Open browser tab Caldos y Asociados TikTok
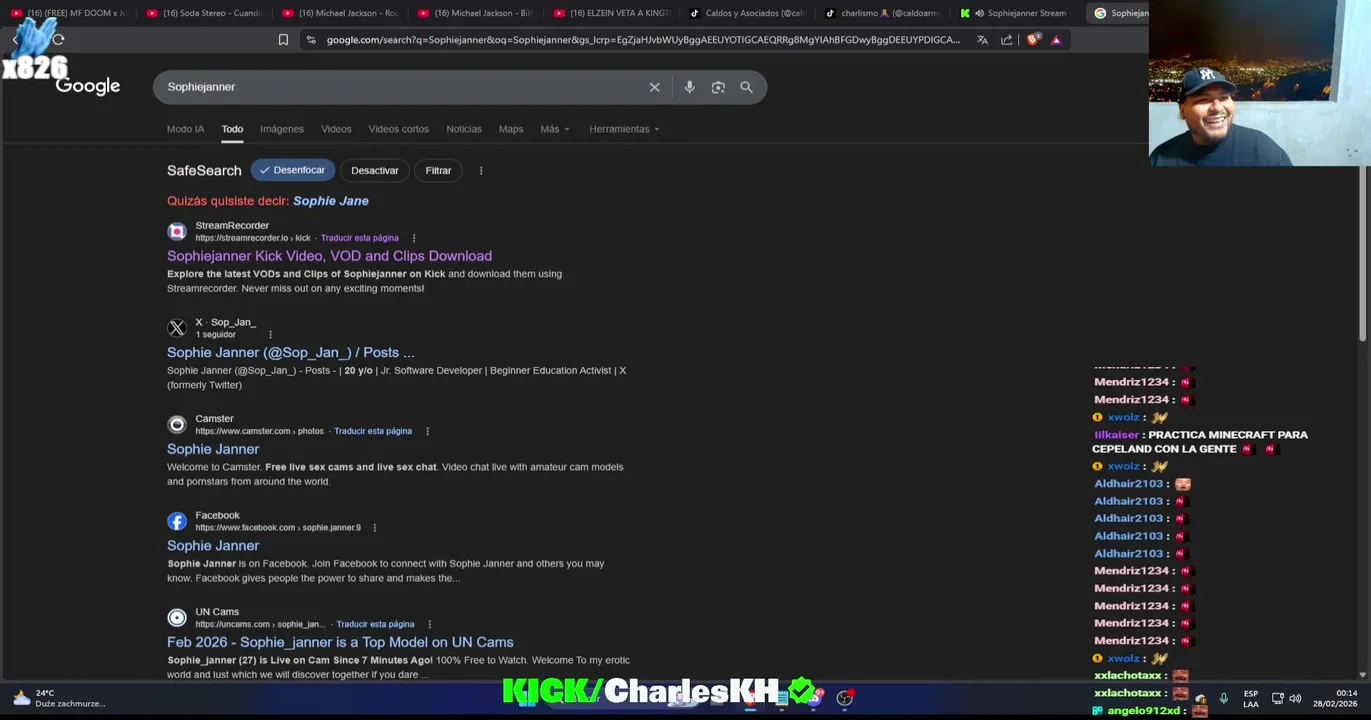 (747, 13)
